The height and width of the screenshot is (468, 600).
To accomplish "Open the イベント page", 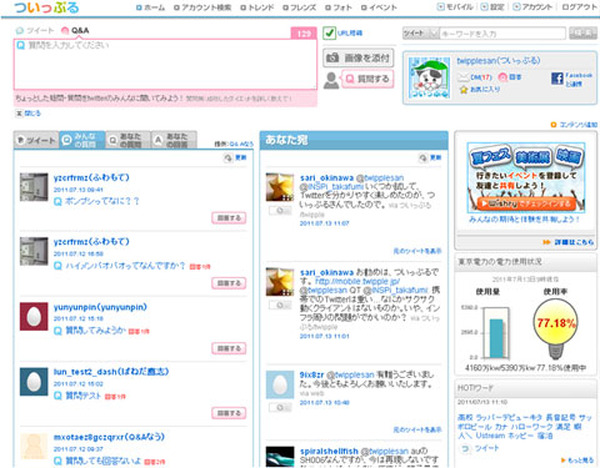I will (x=379, y=7).
